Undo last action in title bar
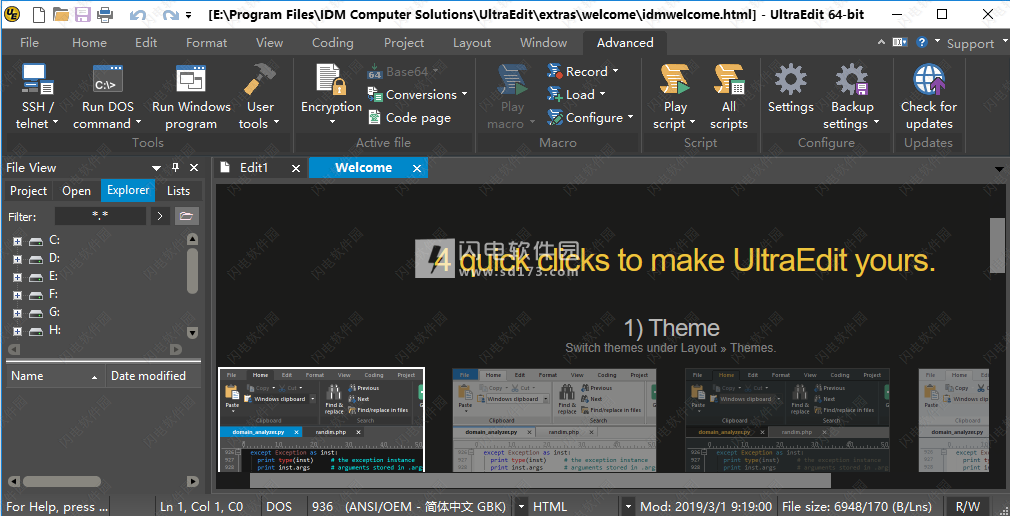 pos(137,15)
